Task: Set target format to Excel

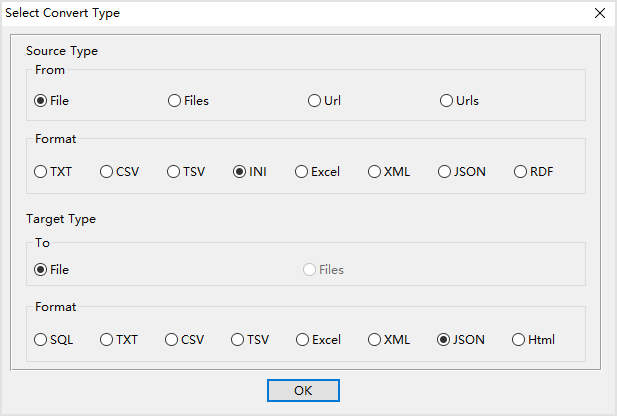Action: (x=302, y=339)
